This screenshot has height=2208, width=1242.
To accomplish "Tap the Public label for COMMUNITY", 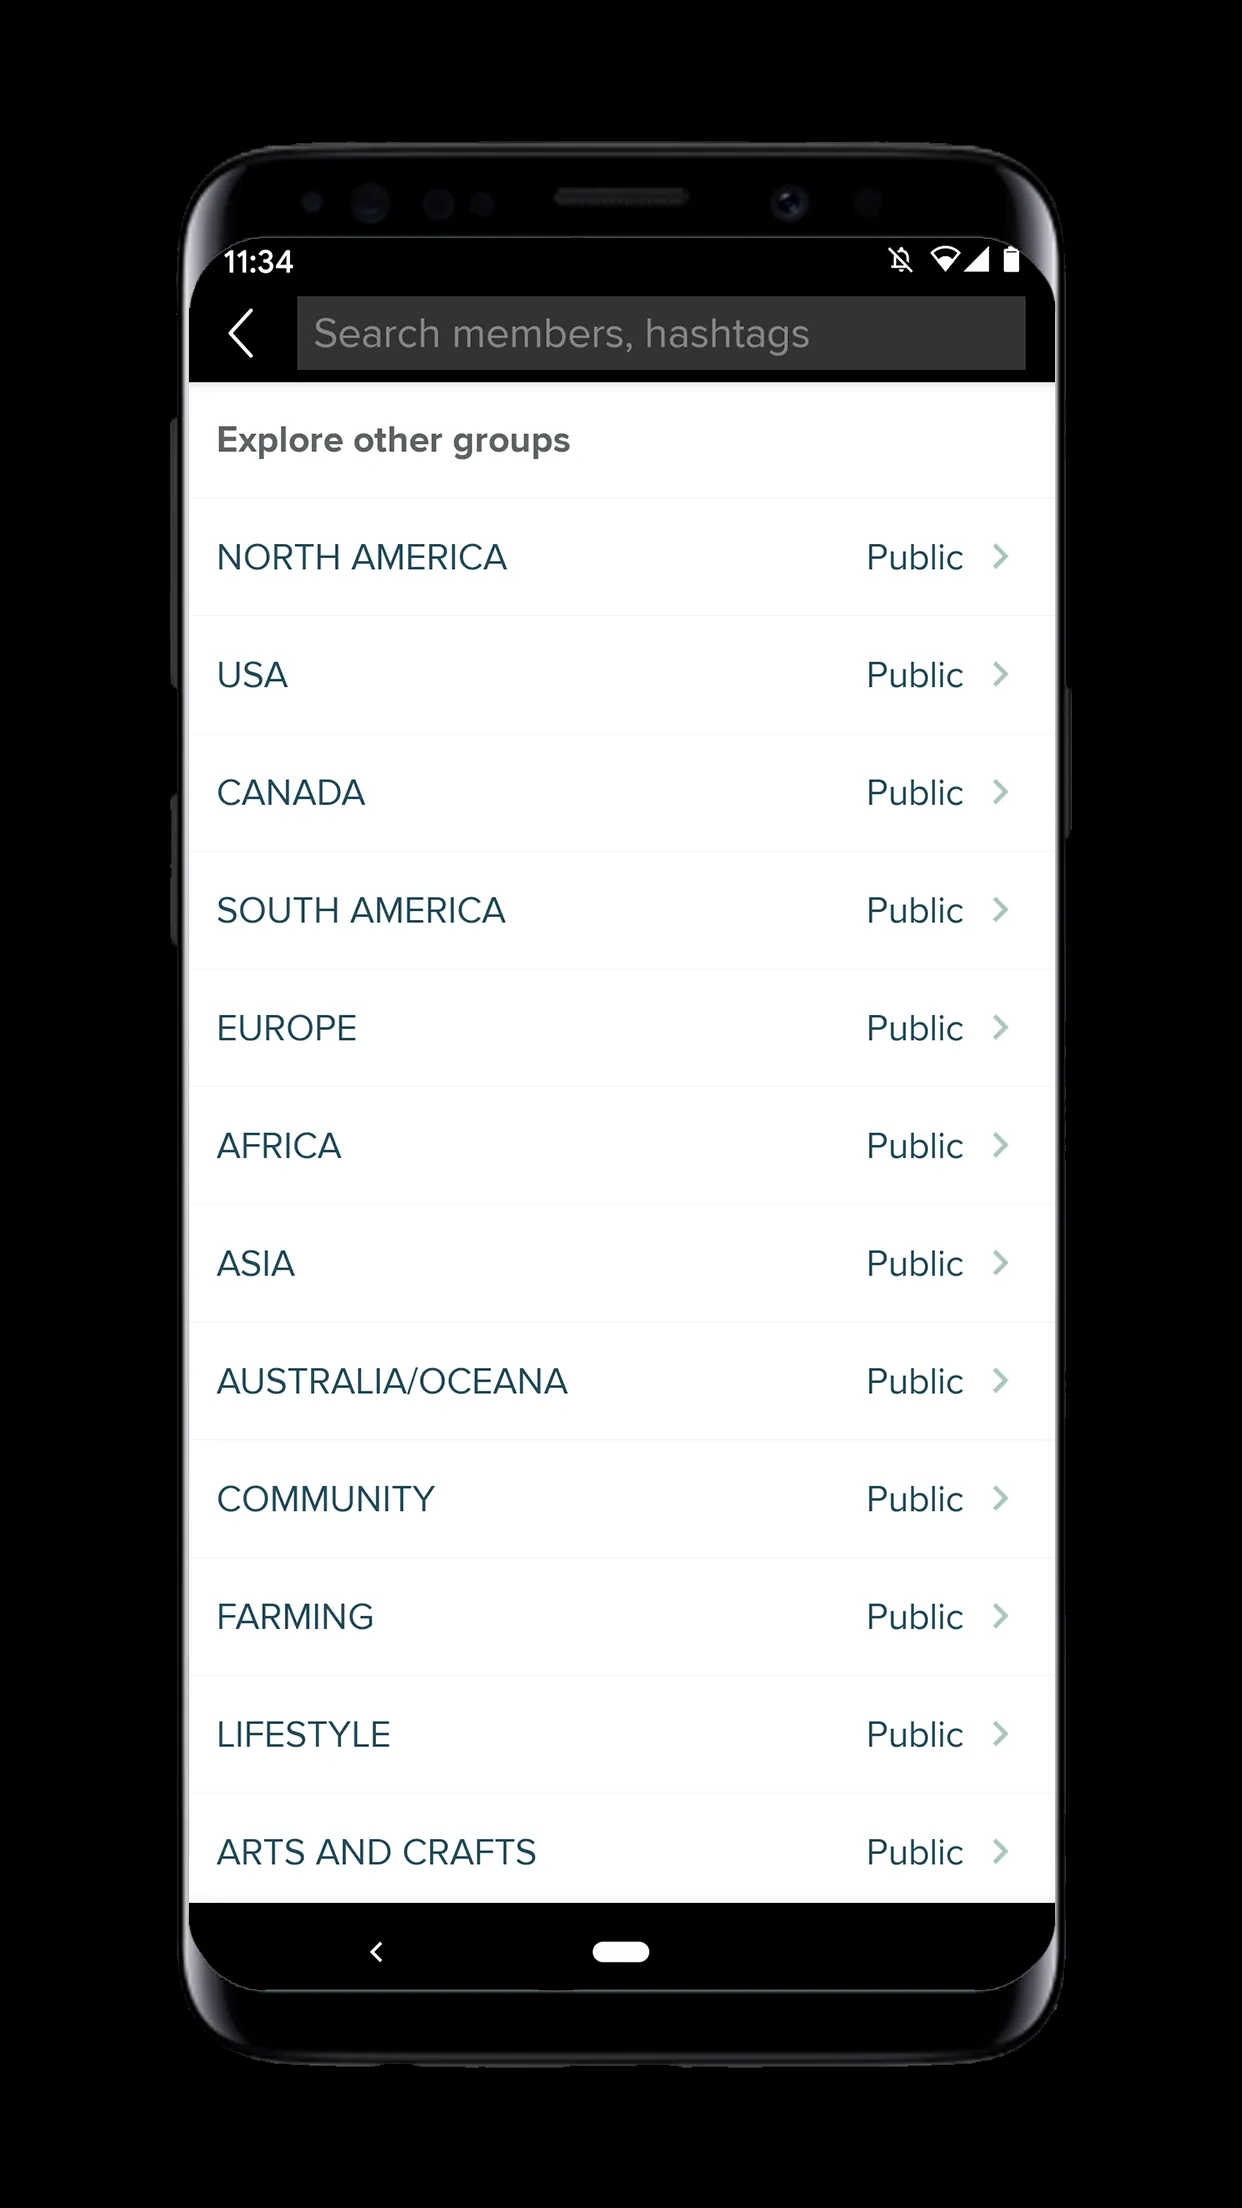I will click(x=914, y=1499).
